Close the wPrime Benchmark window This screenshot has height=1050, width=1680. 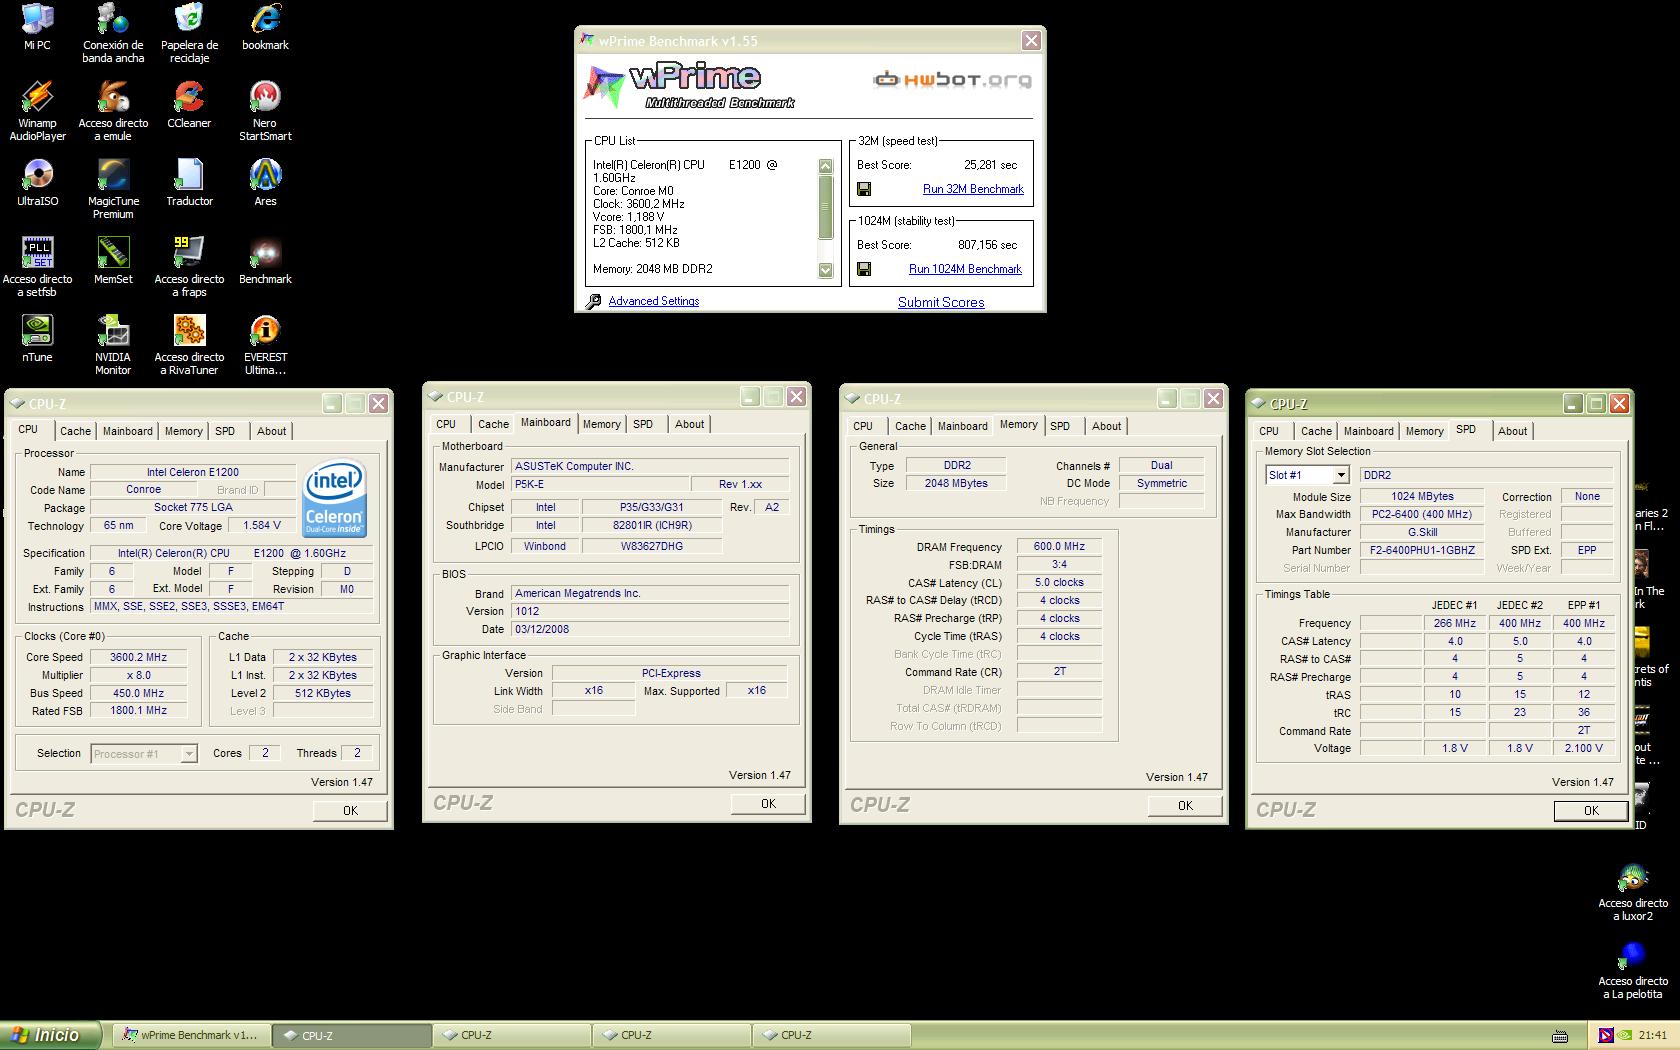[x=1031, y=41]
